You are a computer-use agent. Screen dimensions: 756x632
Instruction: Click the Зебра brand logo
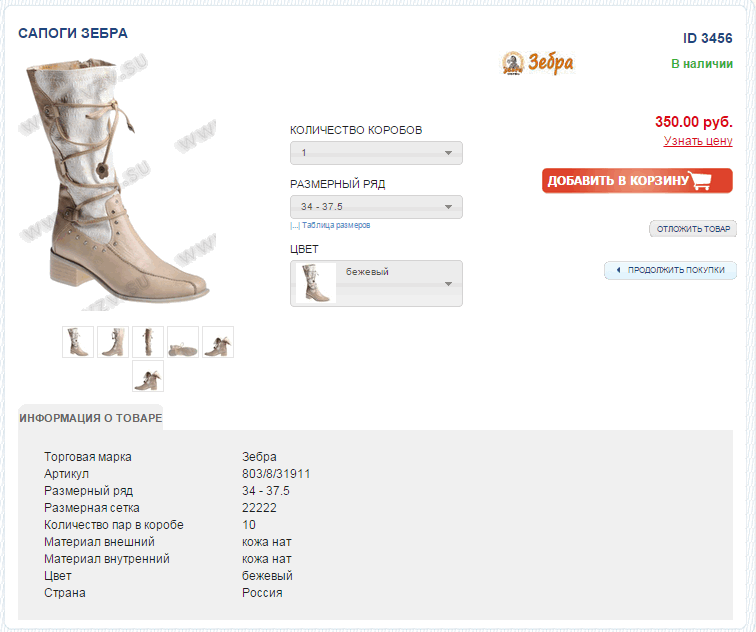pyautogui.click(x=538, y=63)
